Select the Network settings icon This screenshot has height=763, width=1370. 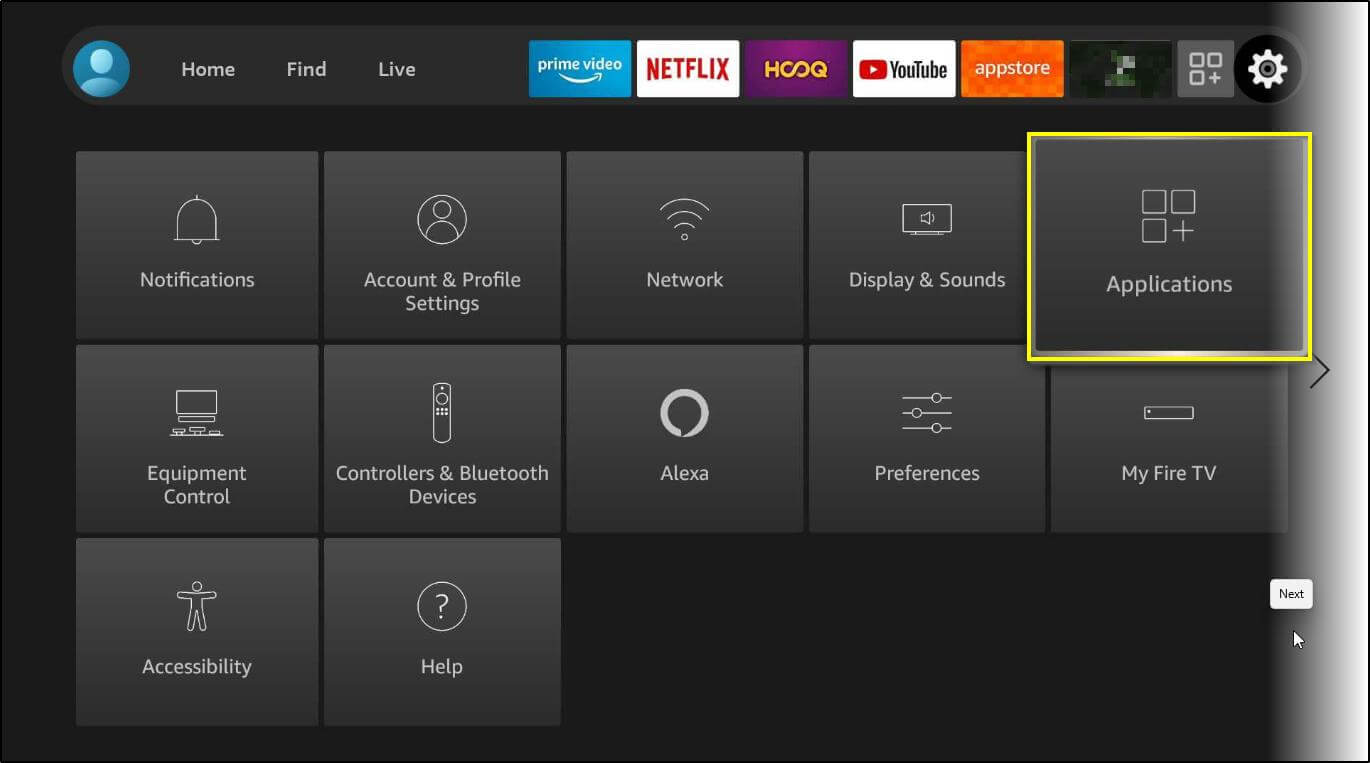(684, 244)
